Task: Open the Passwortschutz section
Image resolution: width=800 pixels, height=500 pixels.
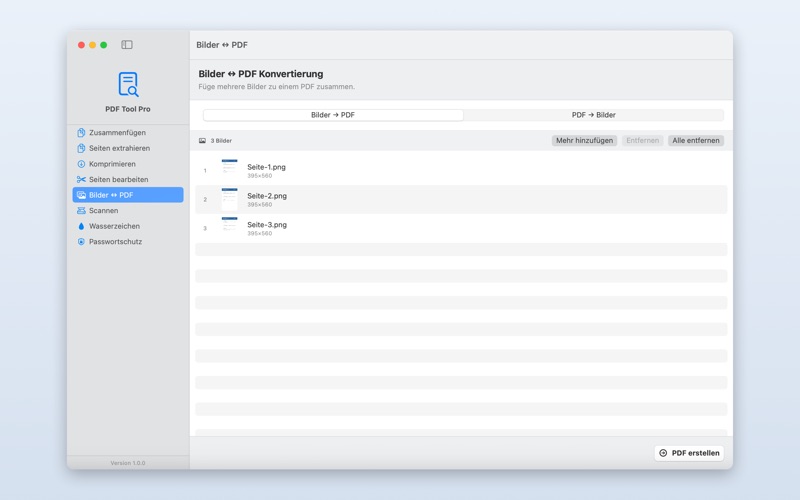Action: coord(128,242)
